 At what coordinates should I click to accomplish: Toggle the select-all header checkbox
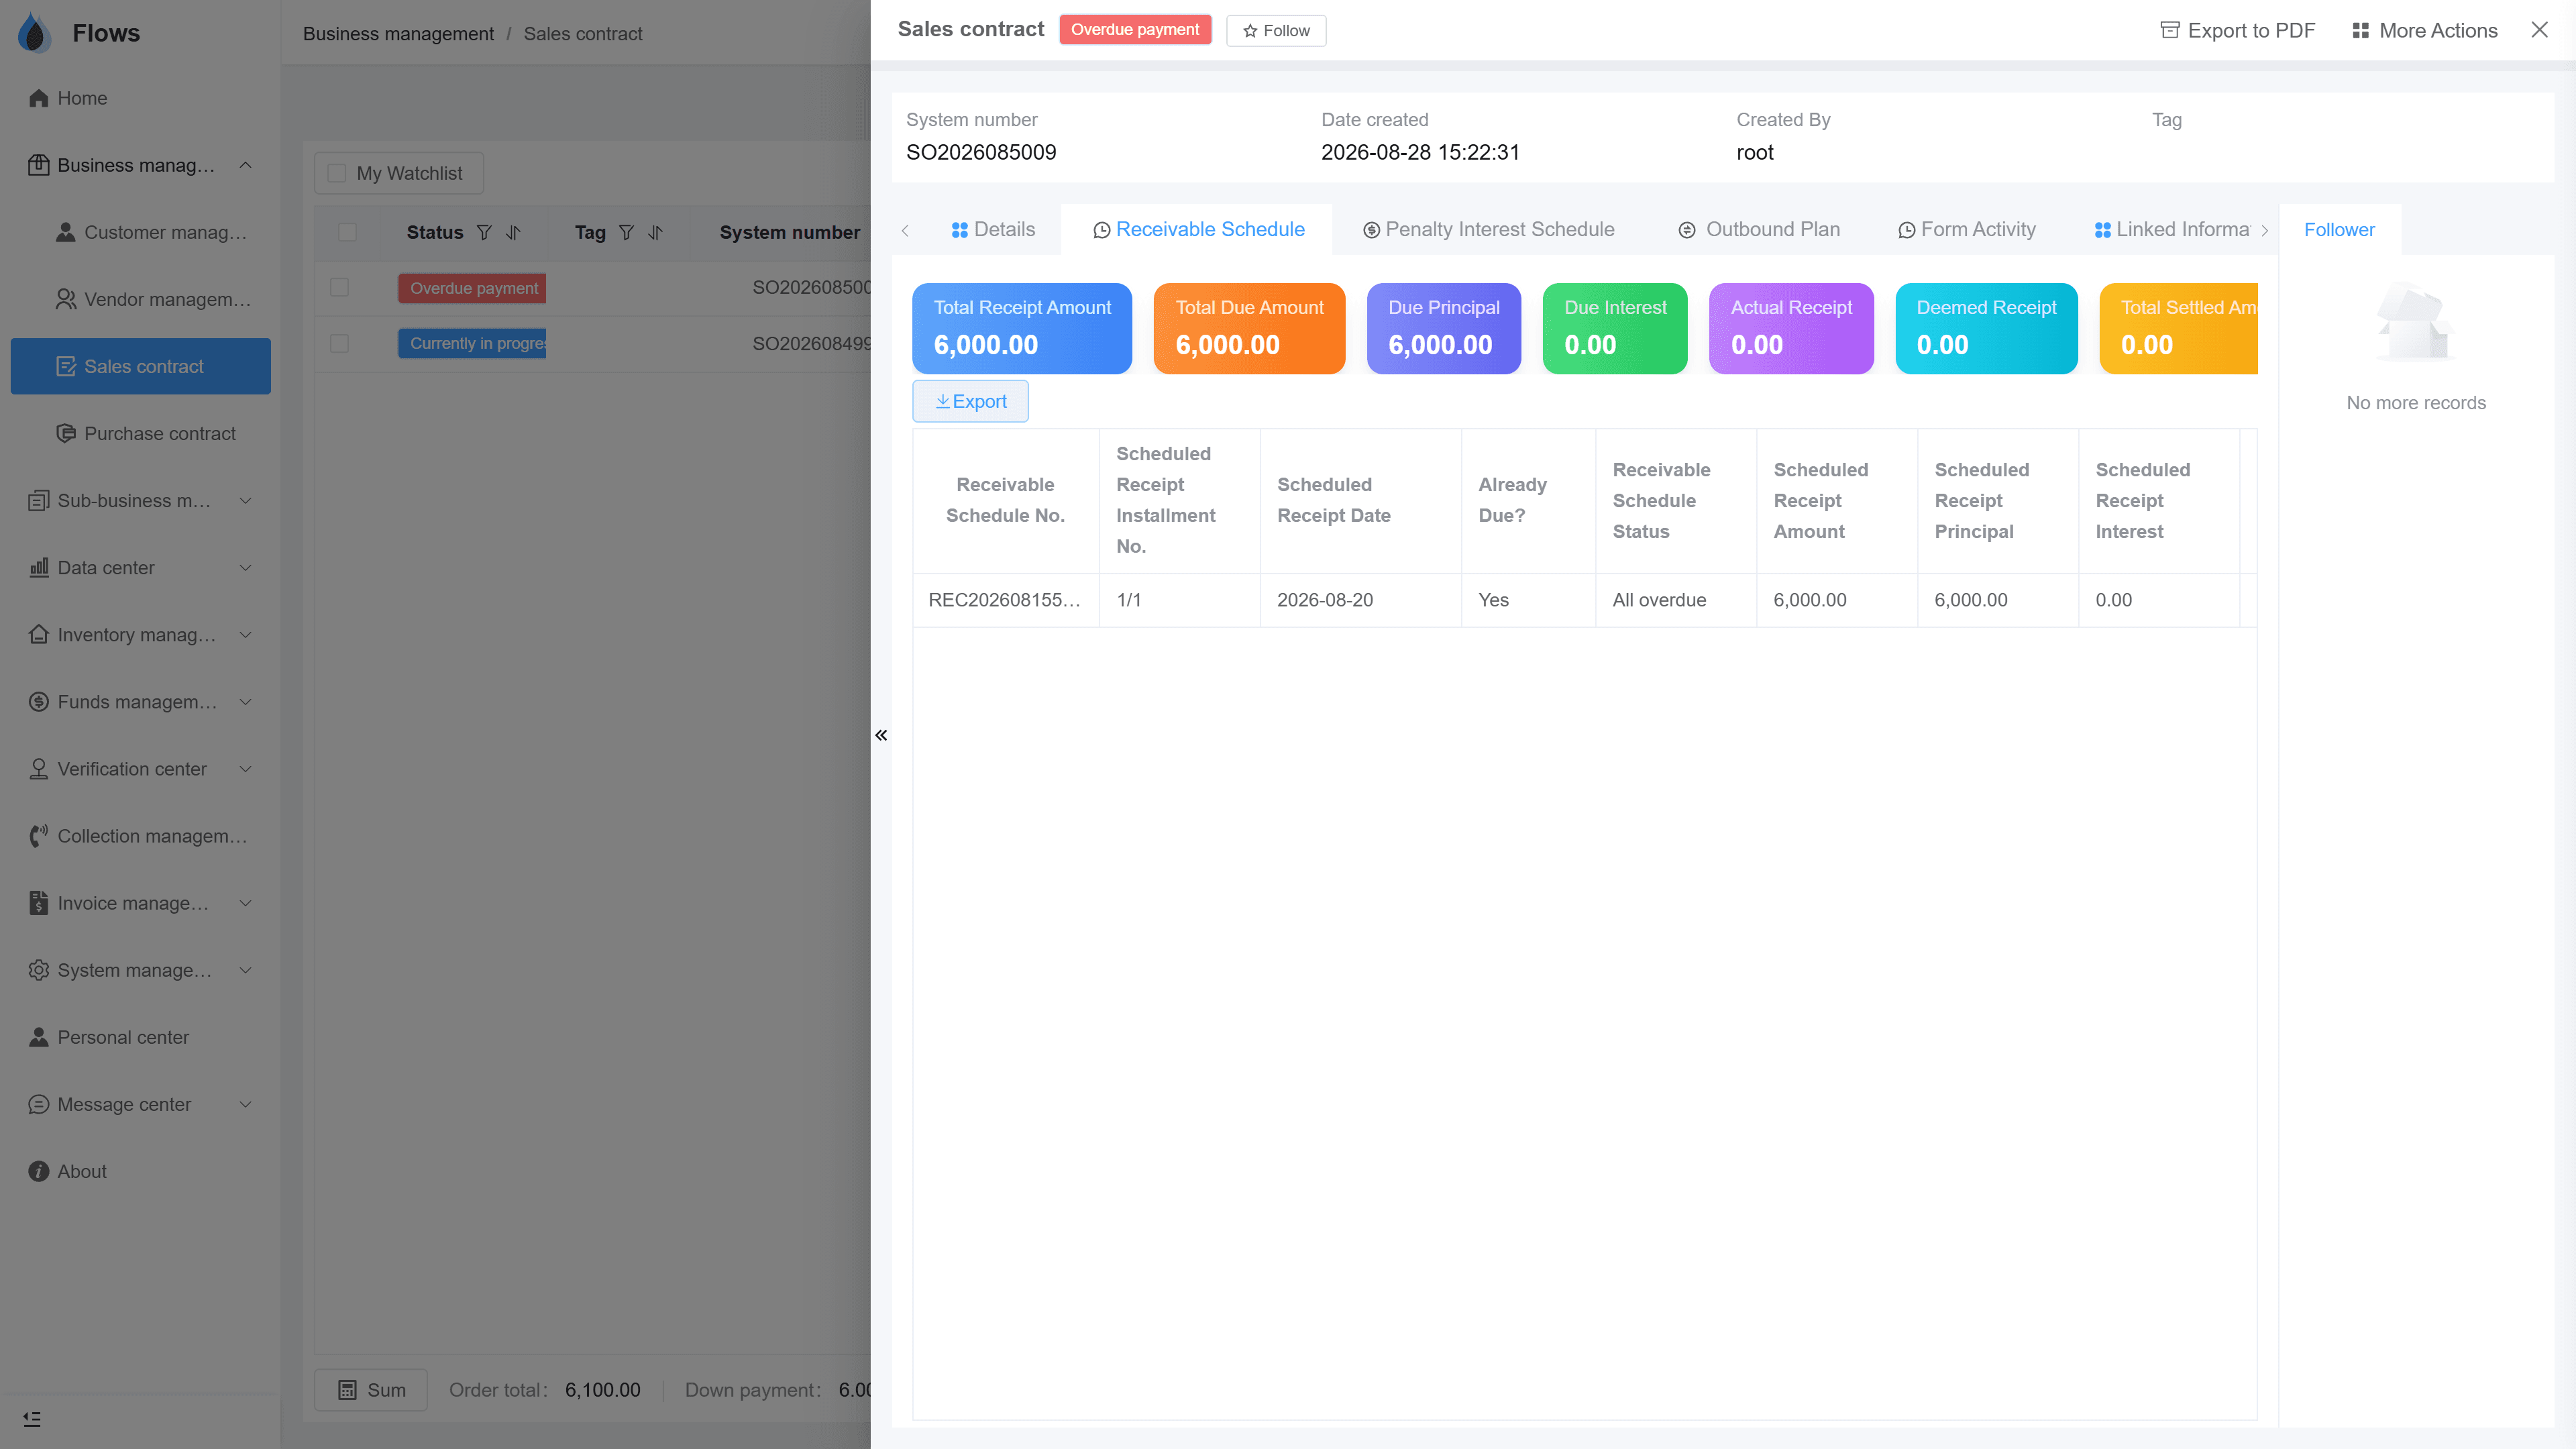pyautogui.click(x=347, y=232)
